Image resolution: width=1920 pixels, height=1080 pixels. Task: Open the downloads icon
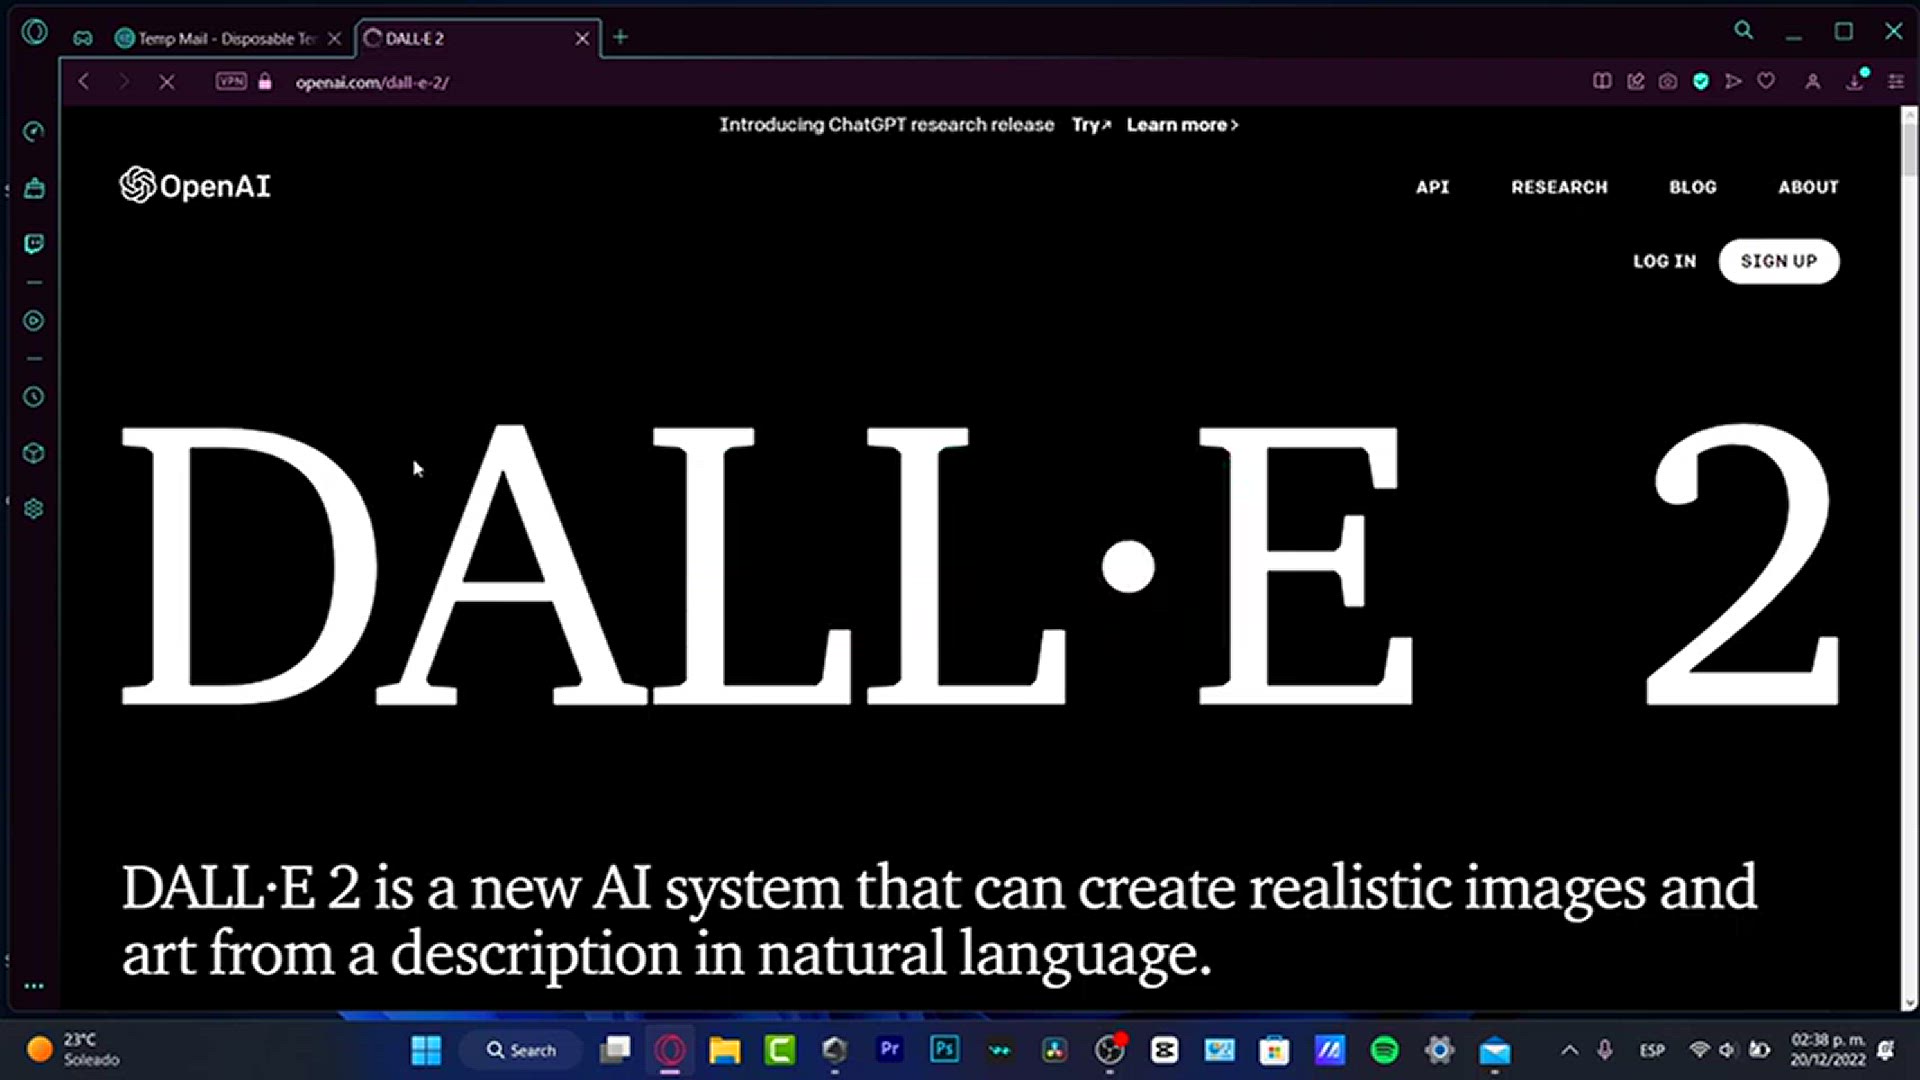[x=1855, y=82]
